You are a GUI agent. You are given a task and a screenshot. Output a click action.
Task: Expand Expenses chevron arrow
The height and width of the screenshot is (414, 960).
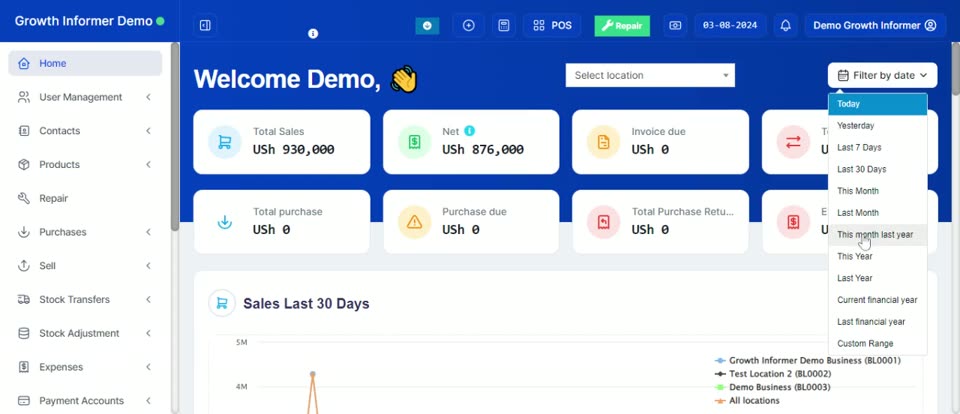pos(148,367)
